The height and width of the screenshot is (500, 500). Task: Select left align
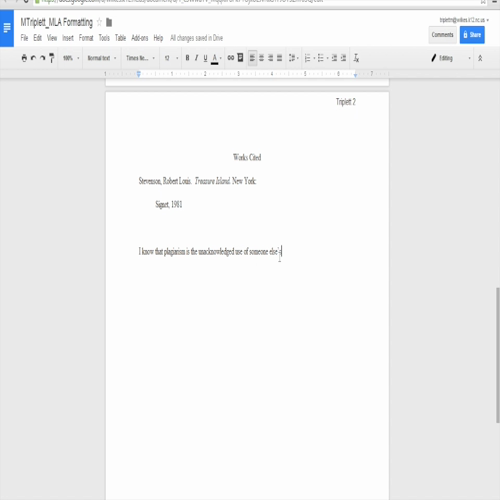[x=252, y=58]
